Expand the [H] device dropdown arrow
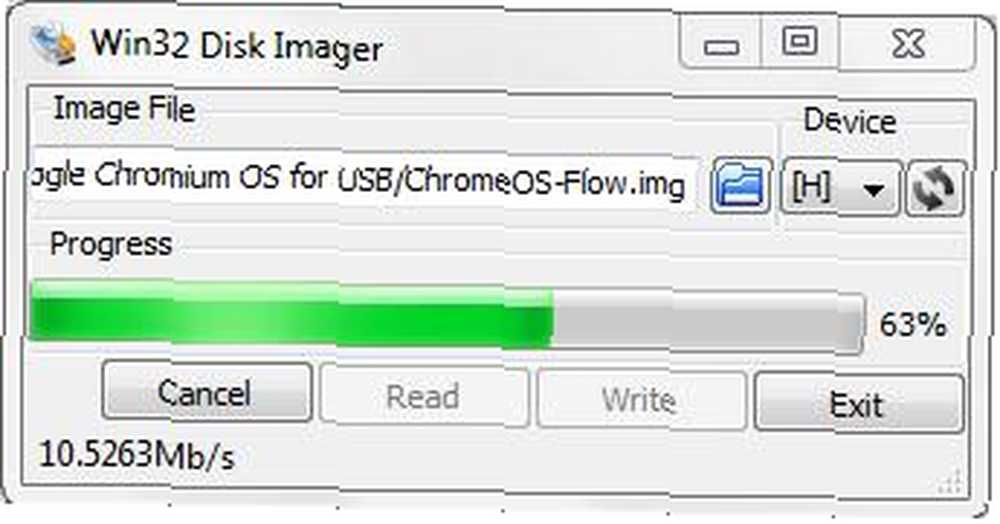Image resolution: width=1000 pixels, height=524 pixels. pos(872,190)
